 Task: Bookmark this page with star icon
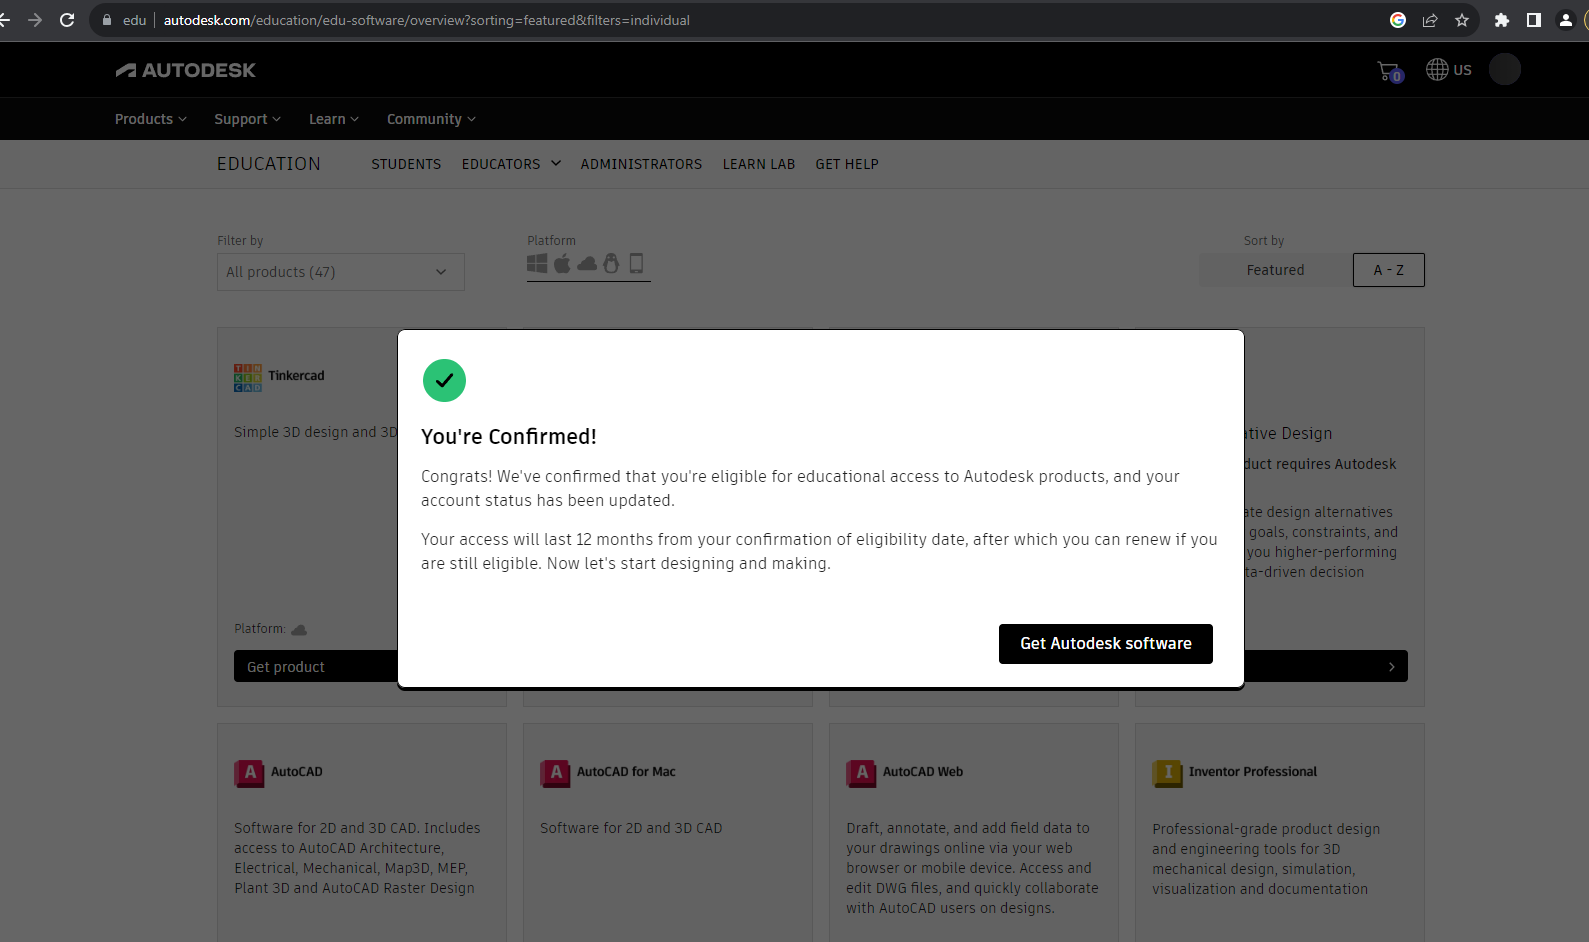pos(1462,20)
